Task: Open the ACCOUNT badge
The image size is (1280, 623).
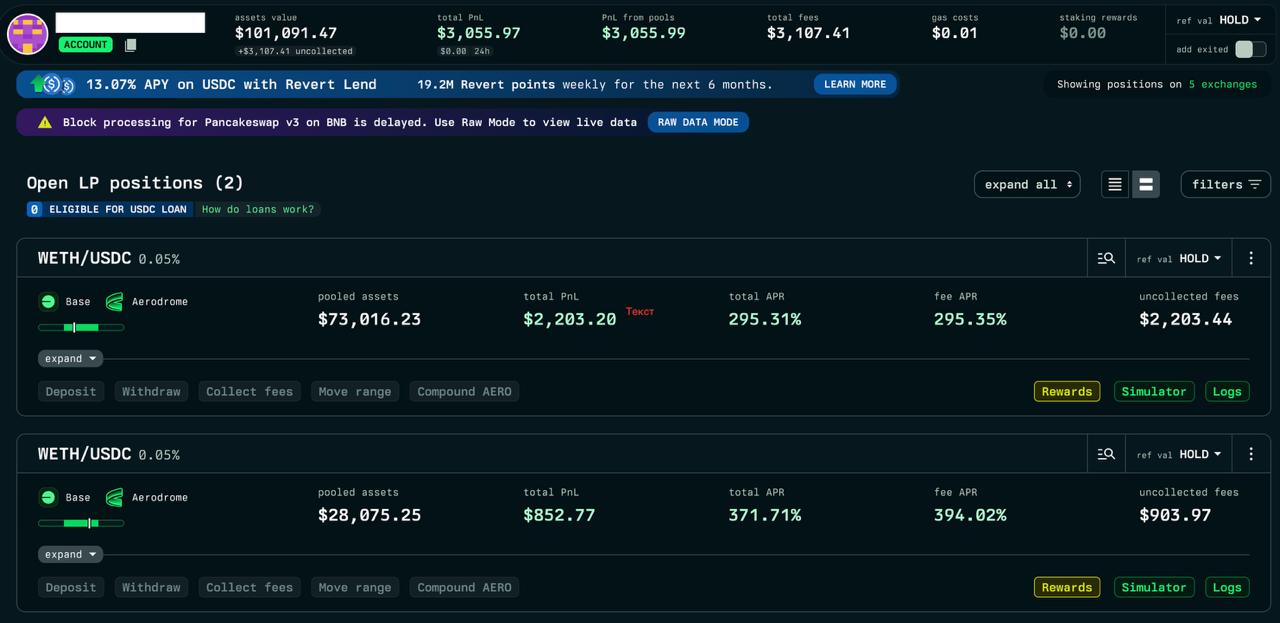Action: pos(86,45)
